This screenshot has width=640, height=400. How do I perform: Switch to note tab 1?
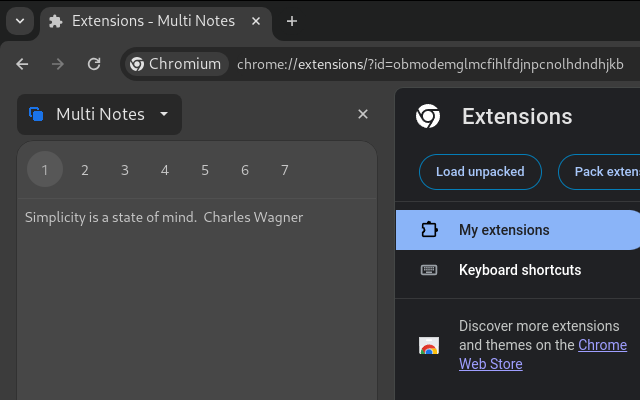point(45,169)
